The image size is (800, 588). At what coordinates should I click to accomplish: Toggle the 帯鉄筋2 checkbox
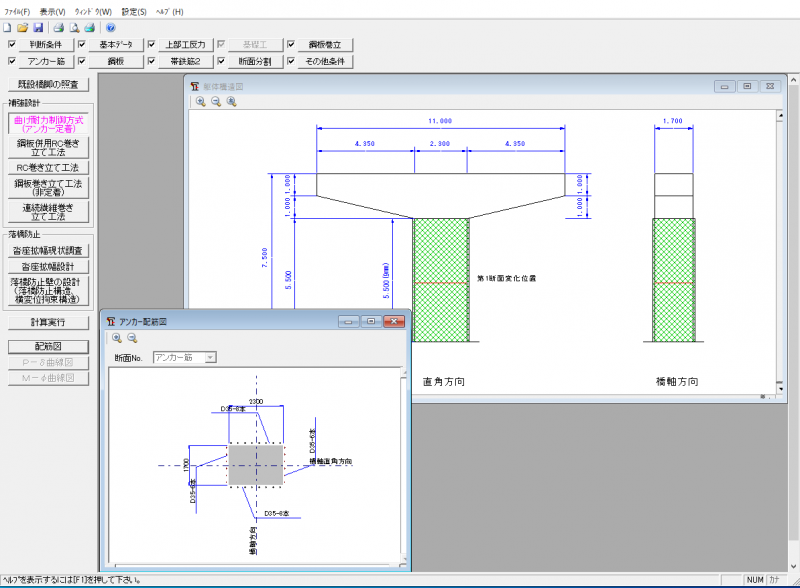[x=151, y=61]
